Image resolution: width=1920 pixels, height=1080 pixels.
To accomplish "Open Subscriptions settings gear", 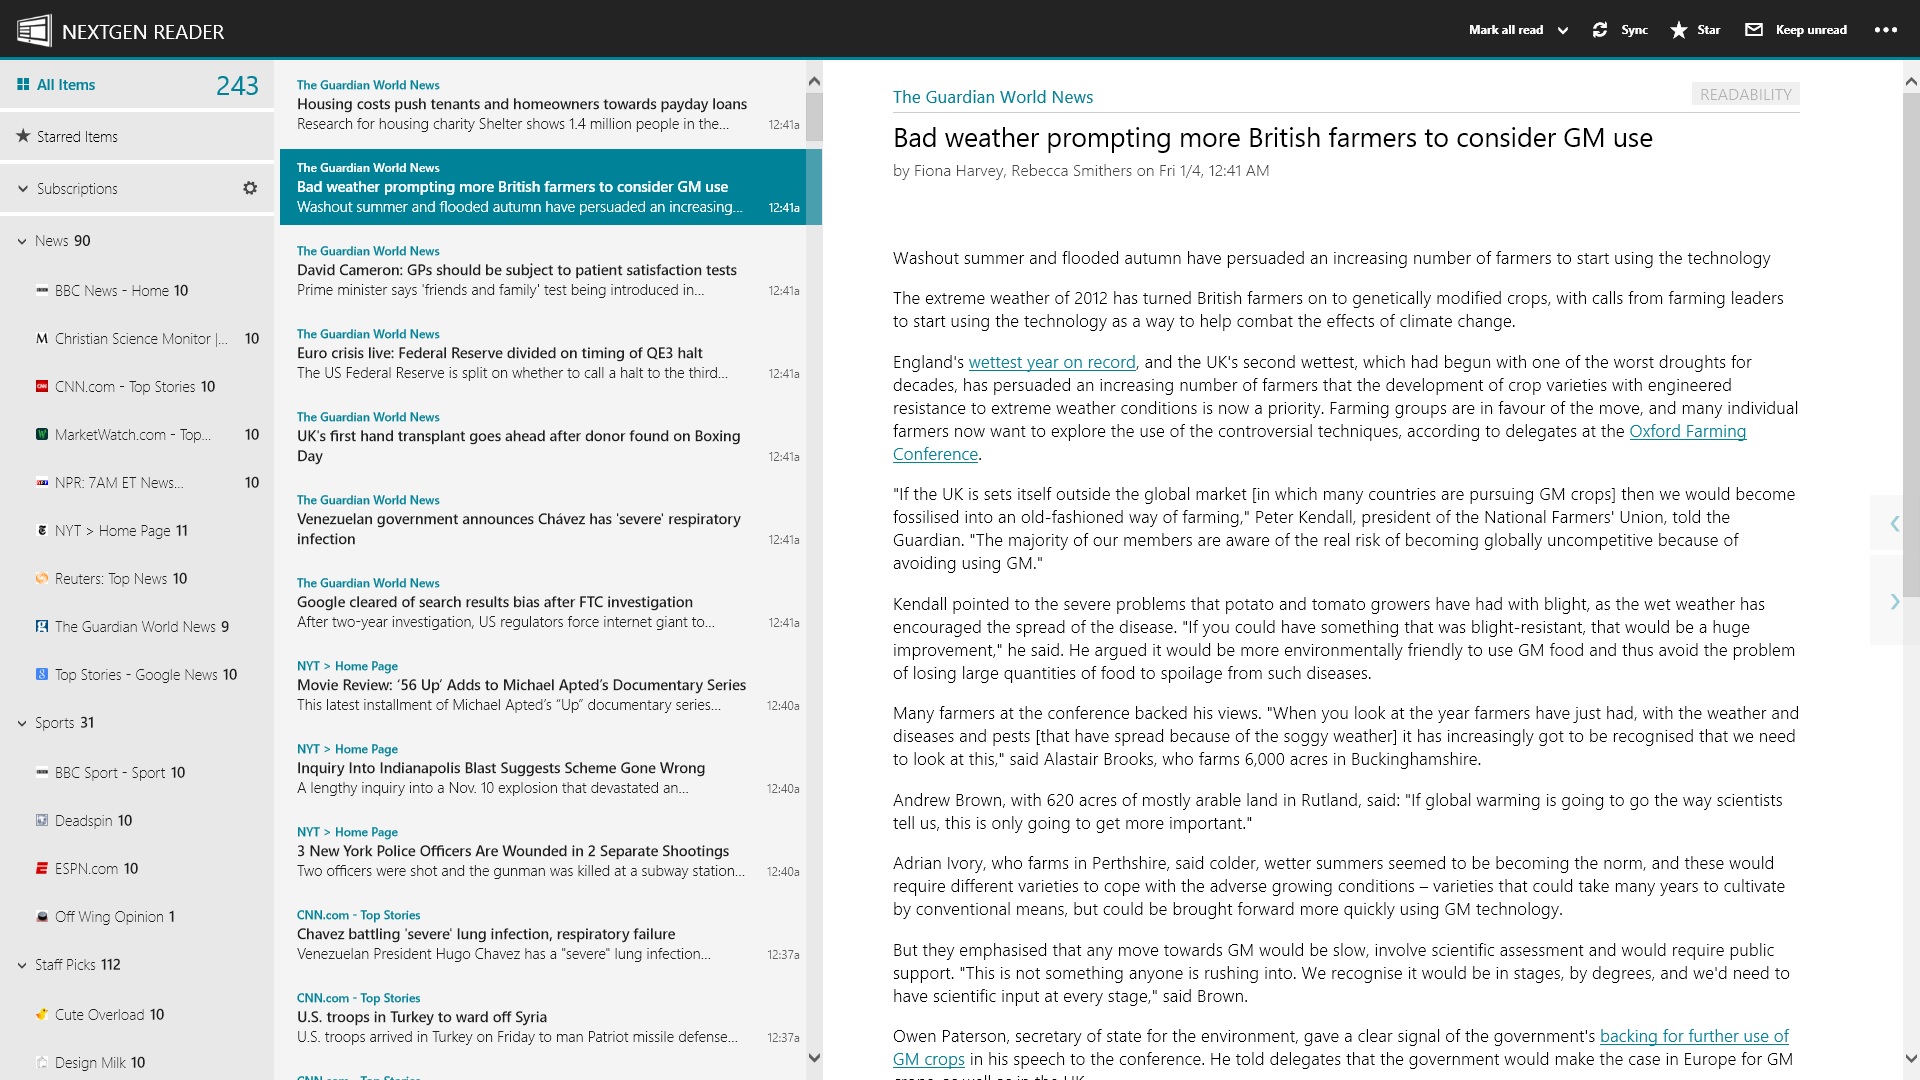I will 250,188.
